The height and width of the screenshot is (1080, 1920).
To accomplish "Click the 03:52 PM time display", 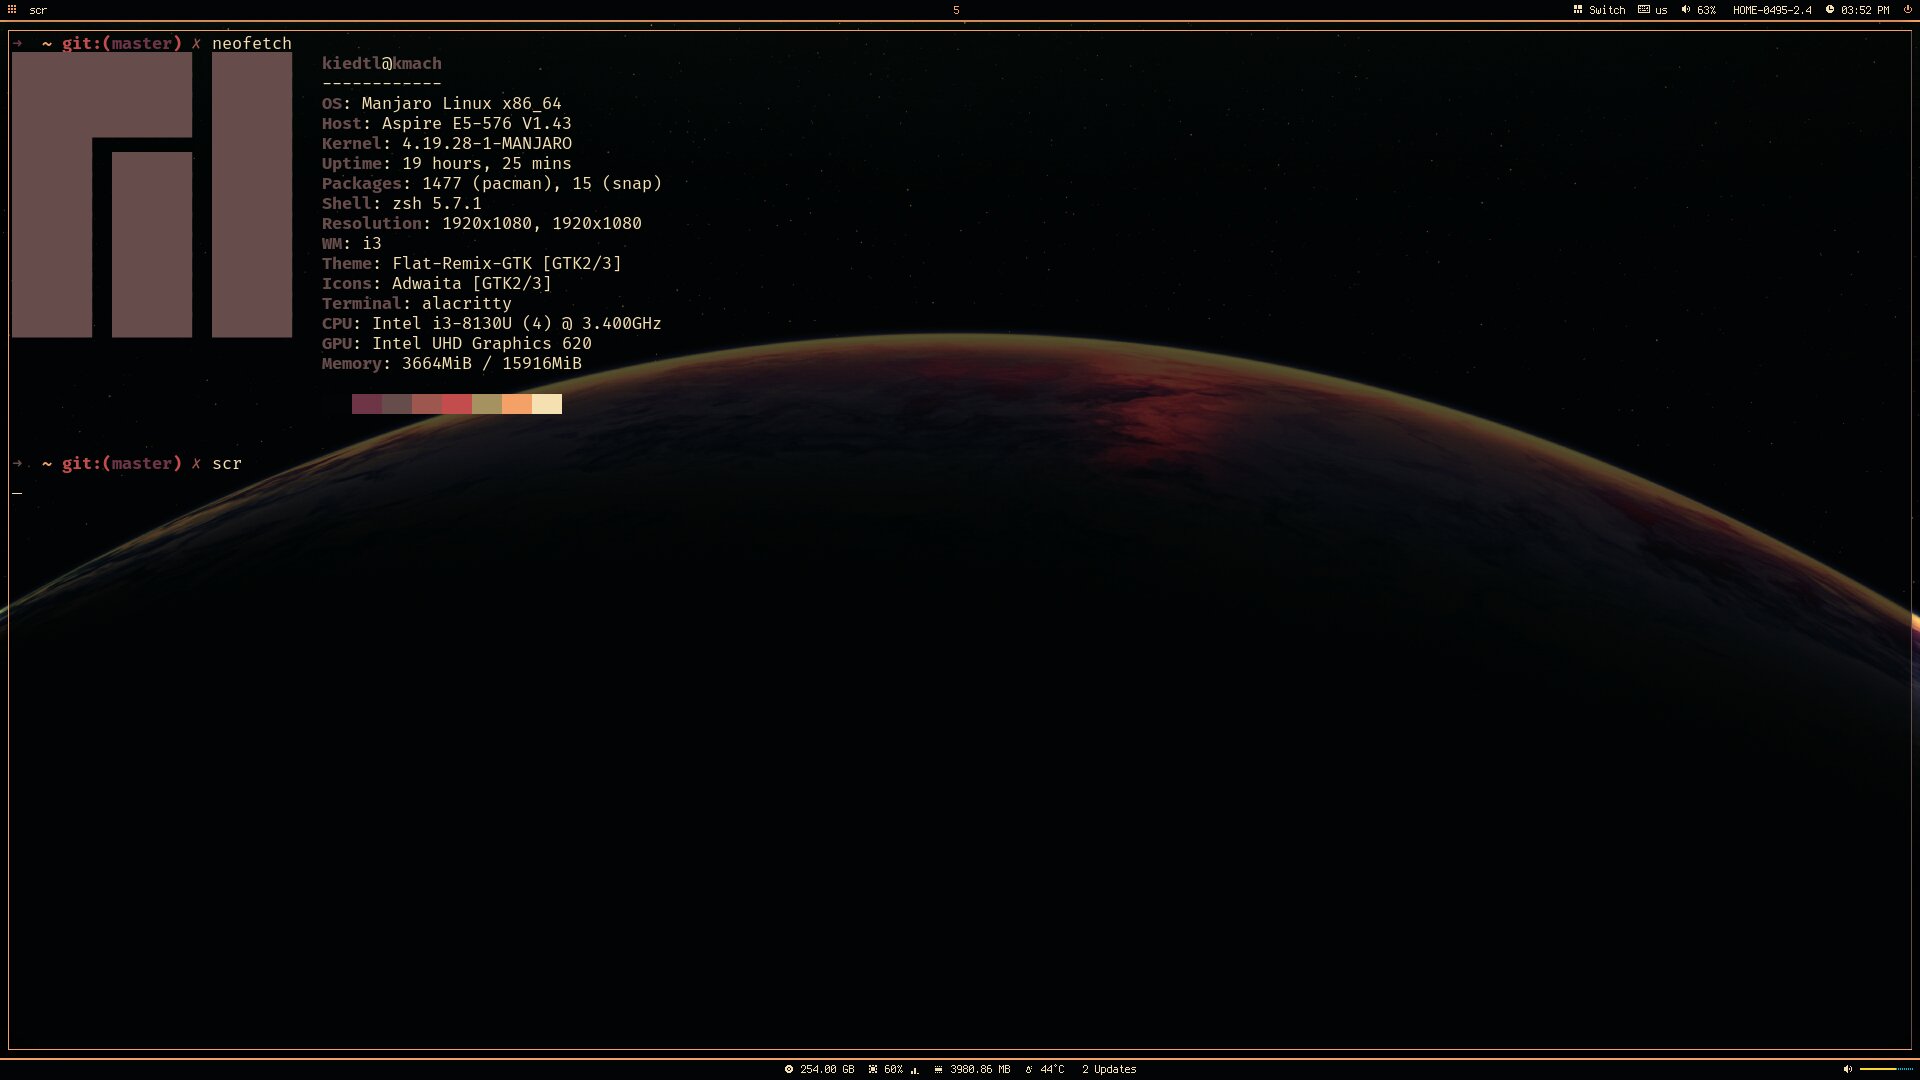I will coord(1865,10).
